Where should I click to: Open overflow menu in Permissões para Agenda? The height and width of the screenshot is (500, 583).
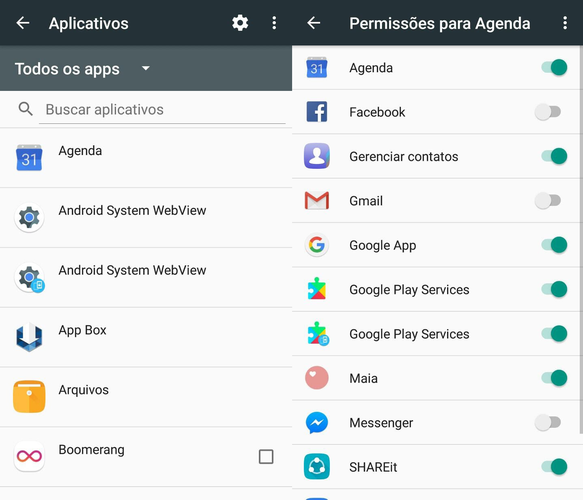pos(565,23)
